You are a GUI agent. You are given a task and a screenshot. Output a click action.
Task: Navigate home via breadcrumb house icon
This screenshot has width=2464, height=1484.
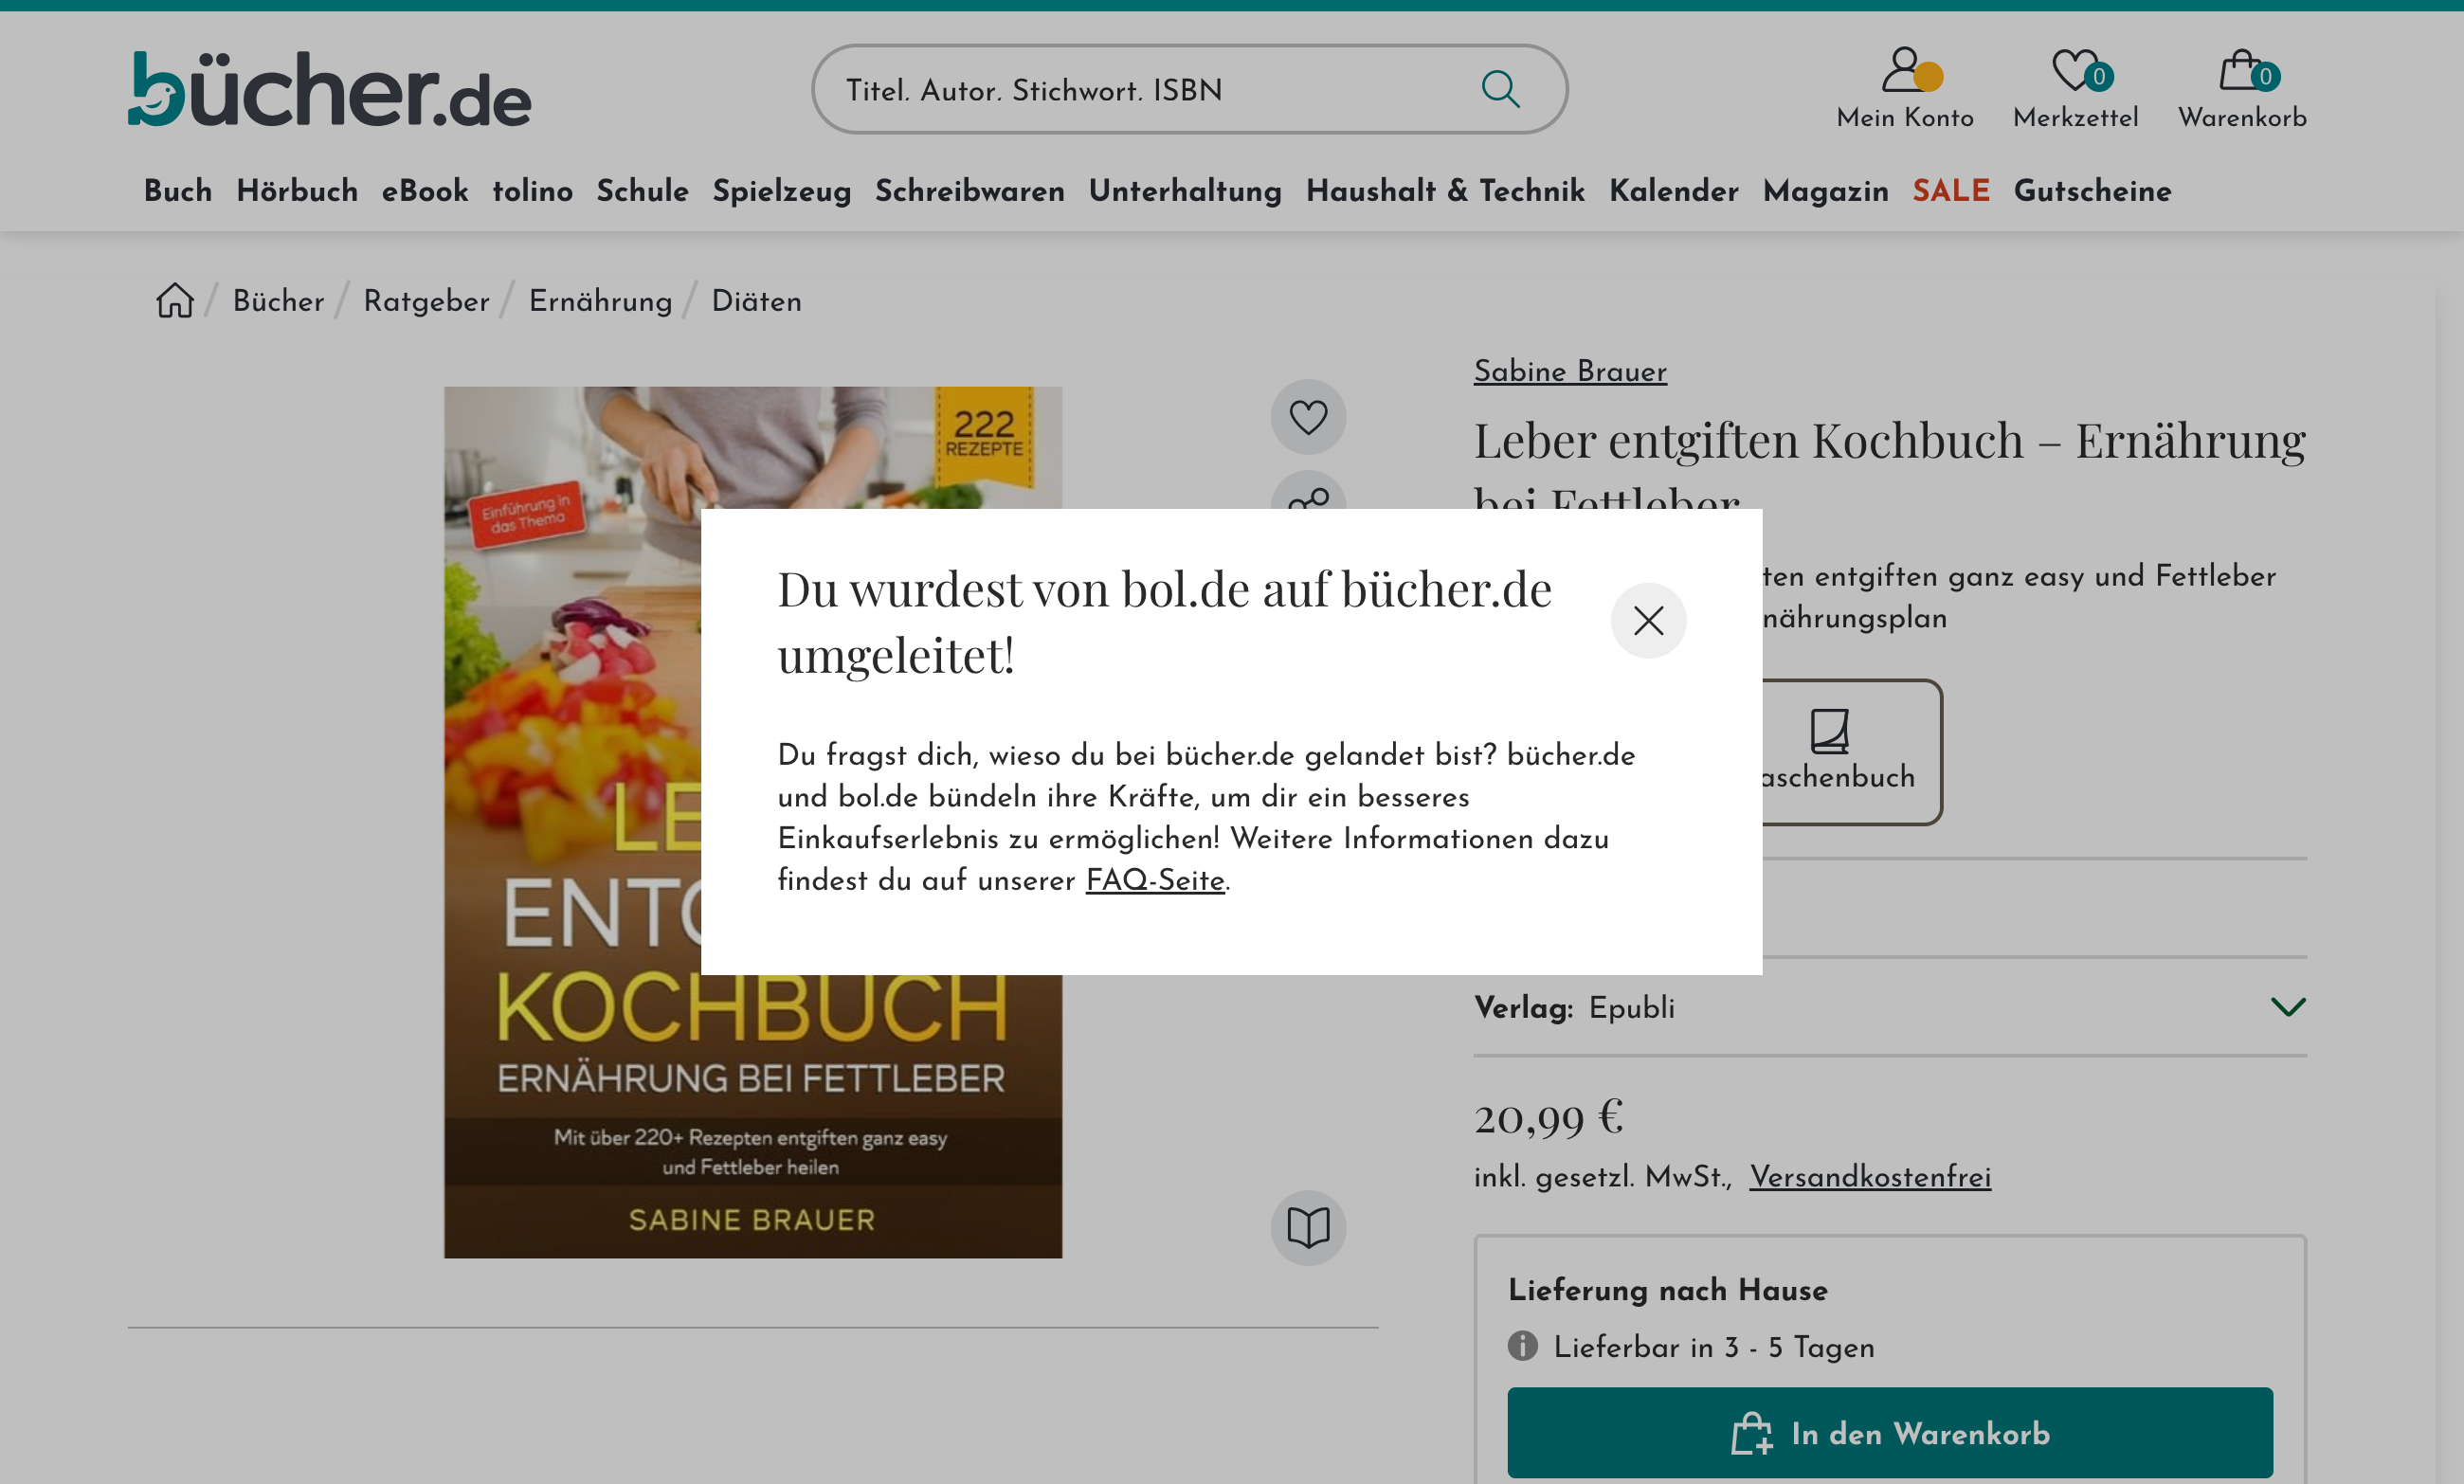tap(173, 301)
